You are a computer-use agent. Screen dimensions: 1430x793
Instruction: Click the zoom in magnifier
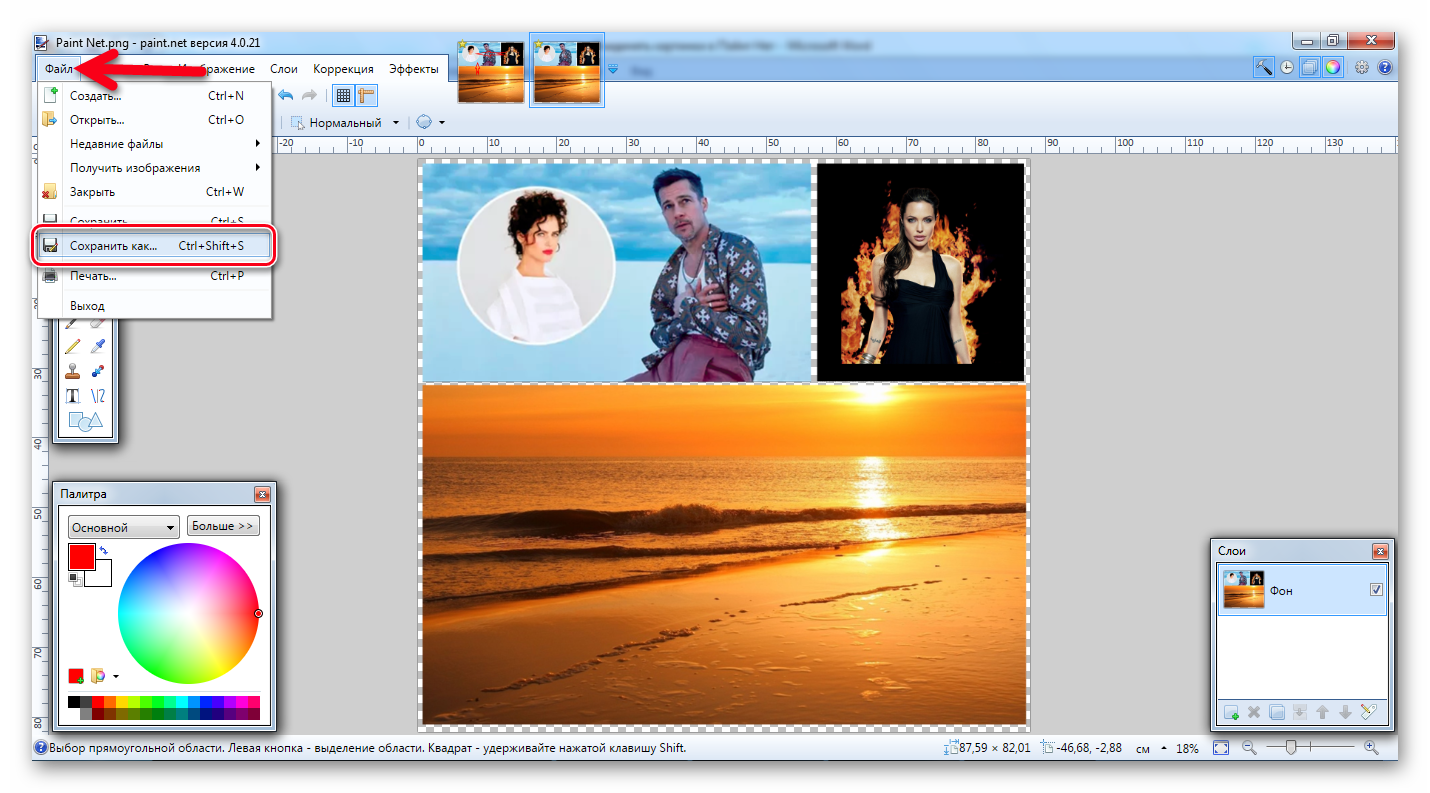pos(1371,747)
